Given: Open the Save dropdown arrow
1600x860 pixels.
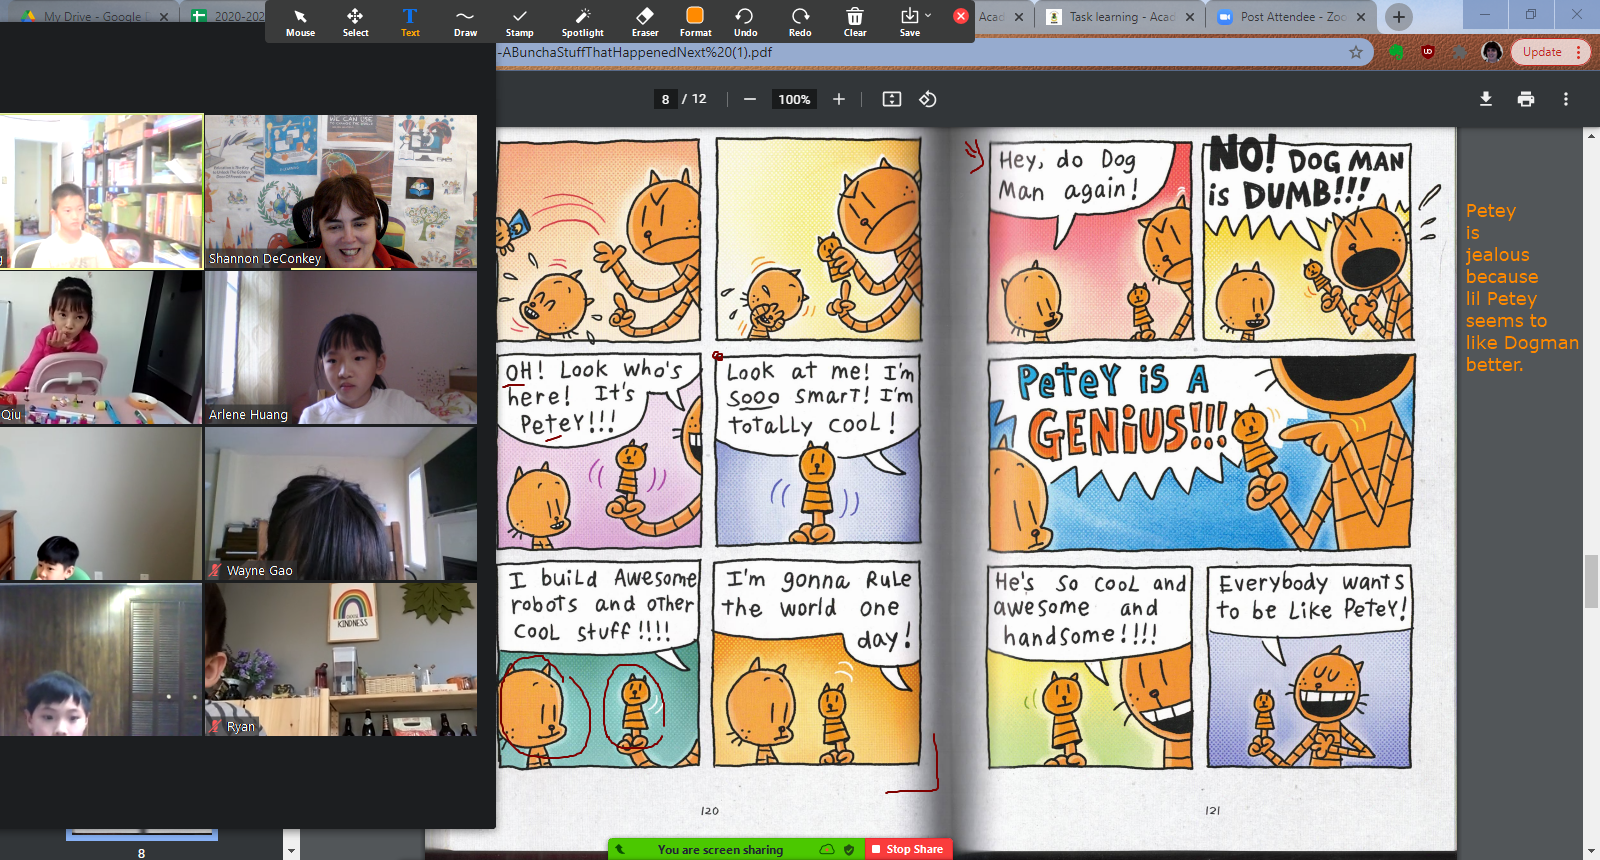Looking at the screenshot, I should coord(928,15).
